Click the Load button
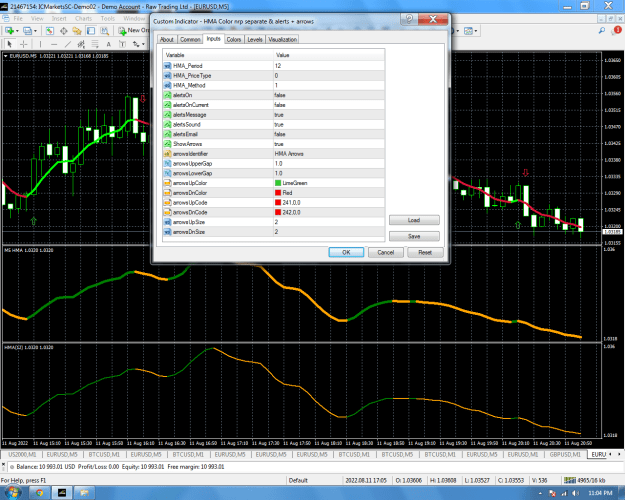625x500 pixels. [414, 220]
